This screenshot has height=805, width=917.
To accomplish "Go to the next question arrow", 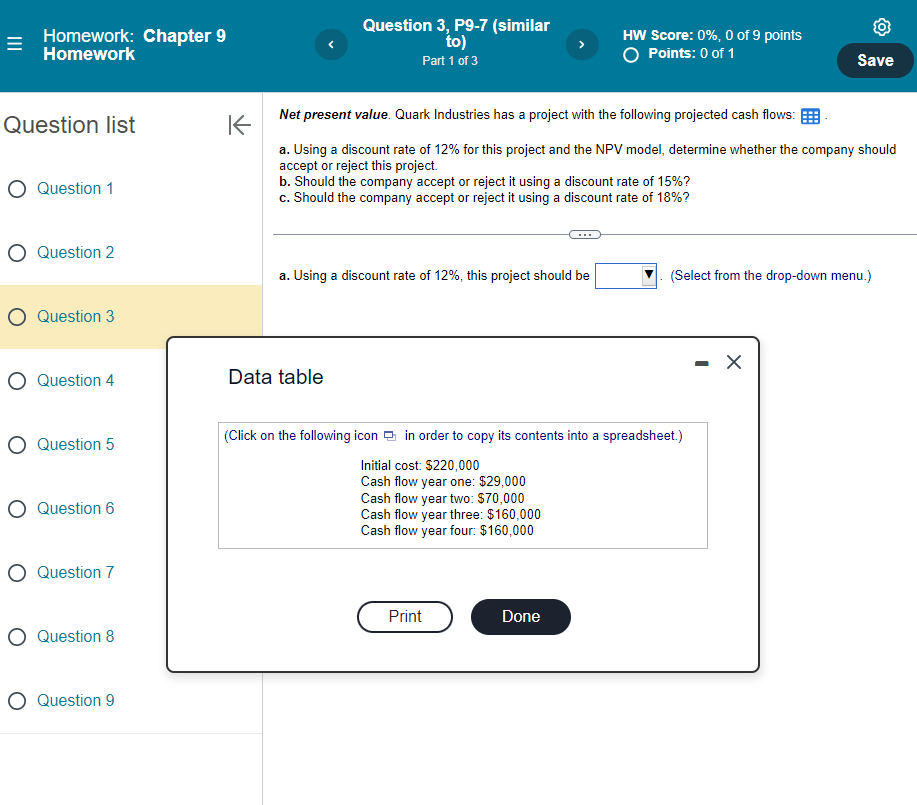I will [x=582, y=44].
